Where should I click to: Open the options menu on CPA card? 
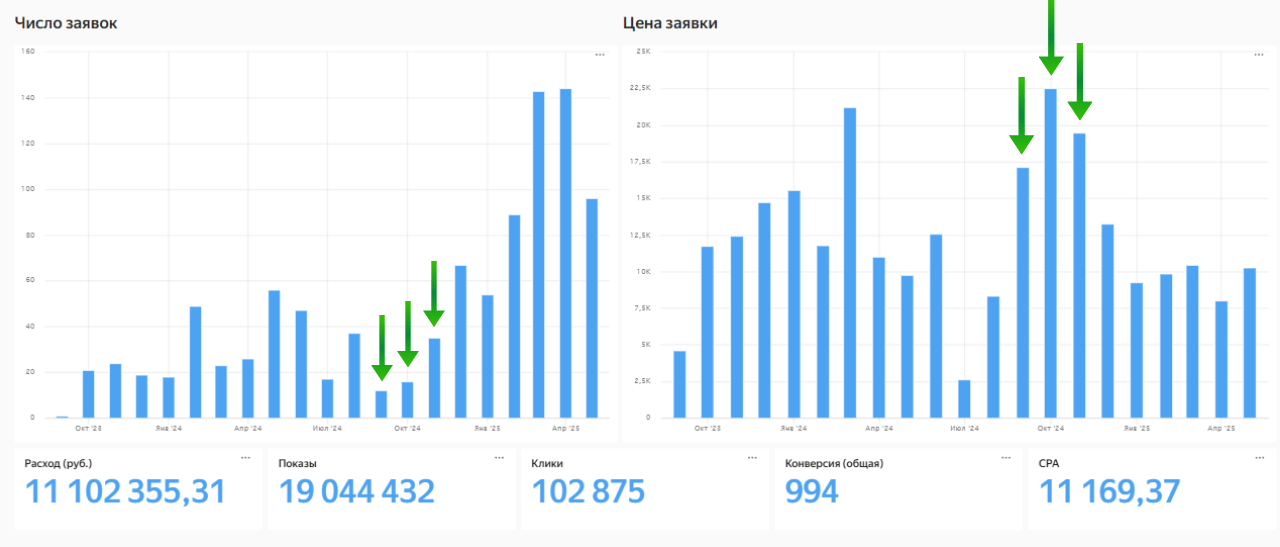[1259, 457]
